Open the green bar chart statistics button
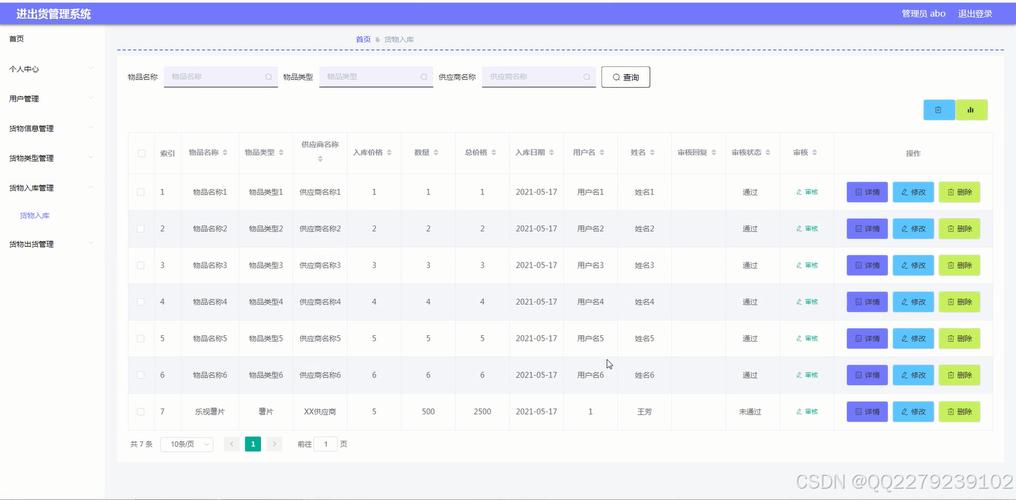 click(x=971, y=110)
